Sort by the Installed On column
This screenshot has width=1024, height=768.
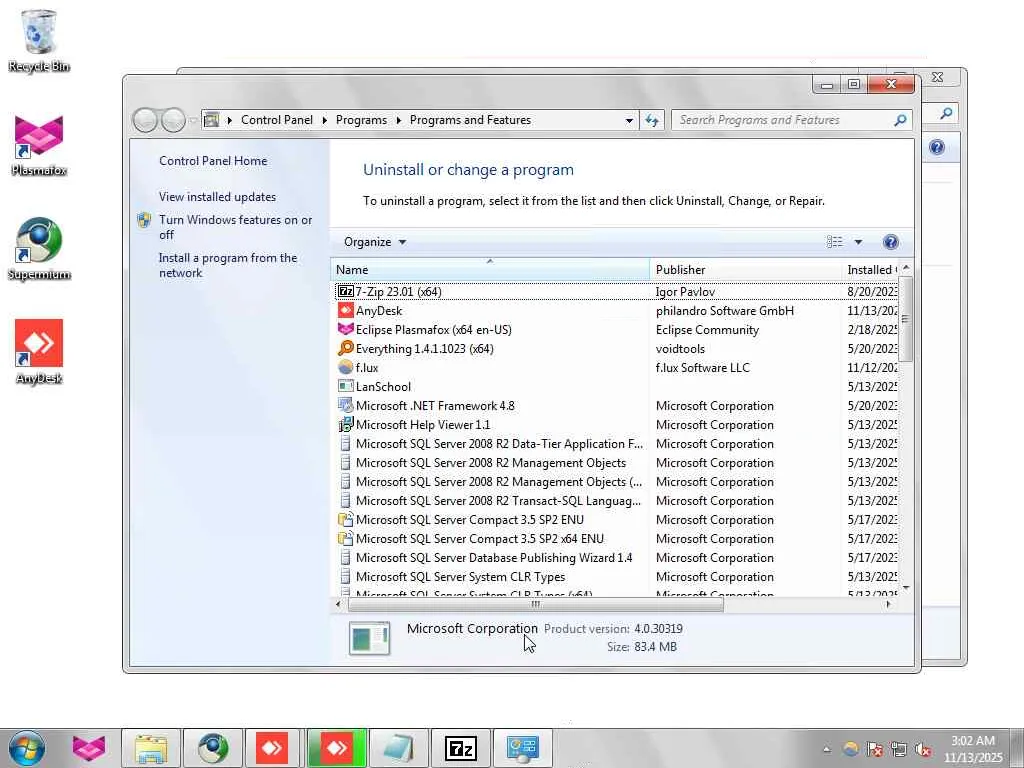[x=871, y=270]
